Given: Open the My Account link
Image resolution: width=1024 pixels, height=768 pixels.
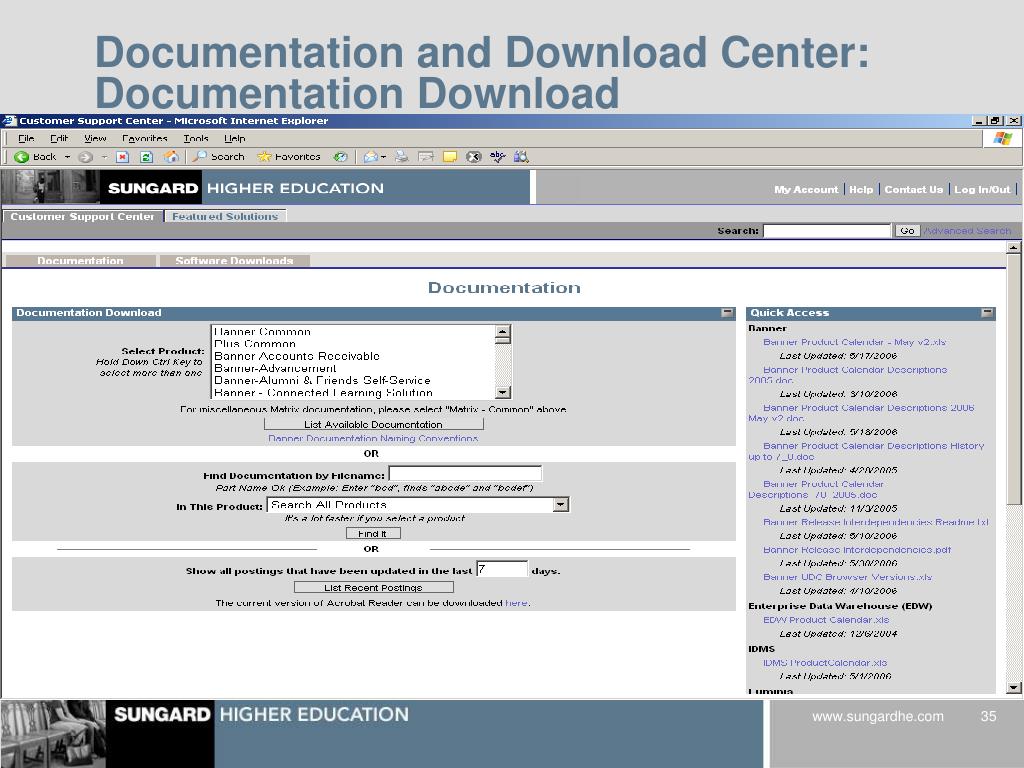Looking at the screenshot, I should point(806,189).
